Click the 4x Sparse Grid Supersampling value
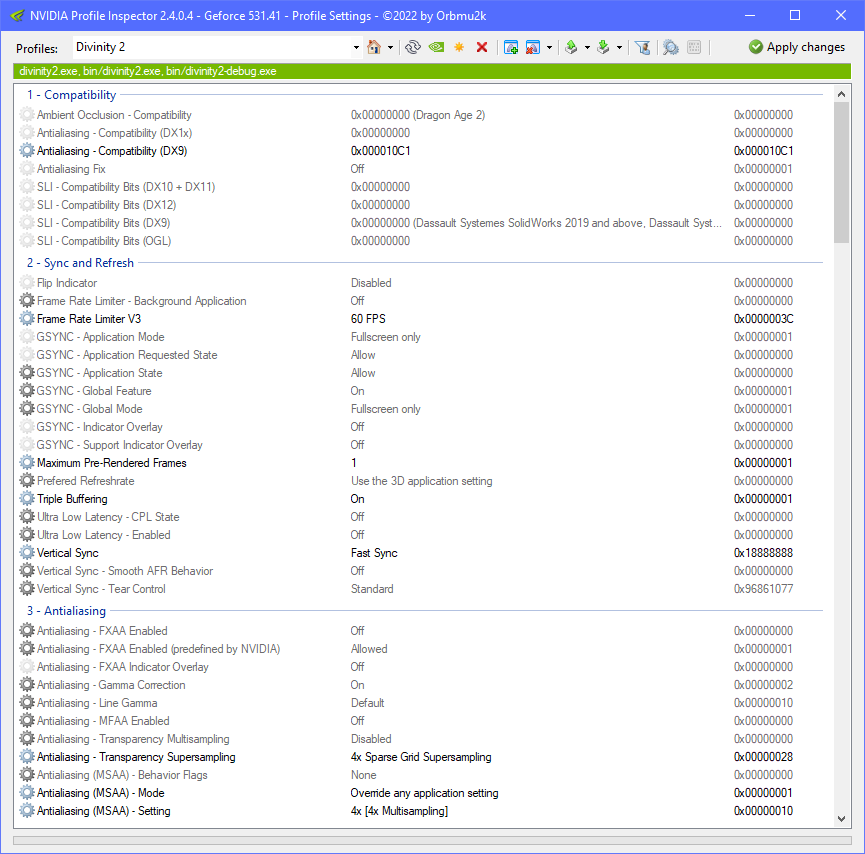 coord(421,757)
